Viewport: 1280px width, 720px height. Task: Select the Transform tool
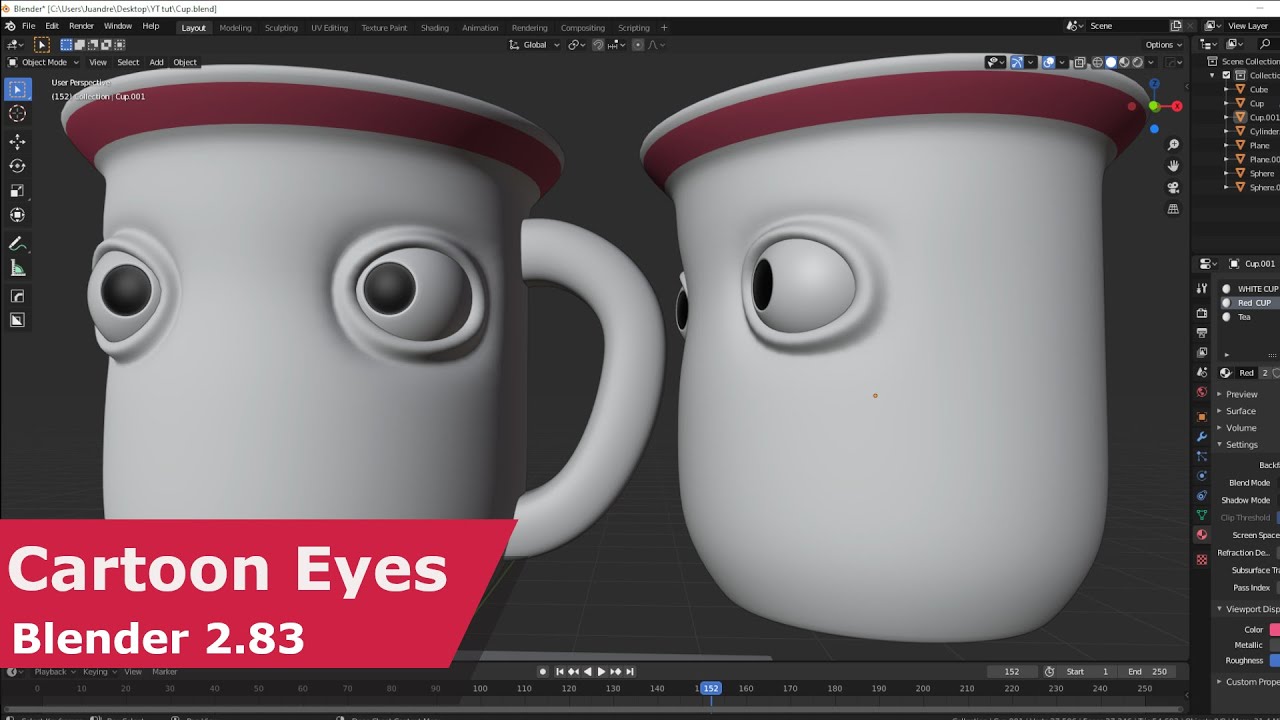[17, 214]
